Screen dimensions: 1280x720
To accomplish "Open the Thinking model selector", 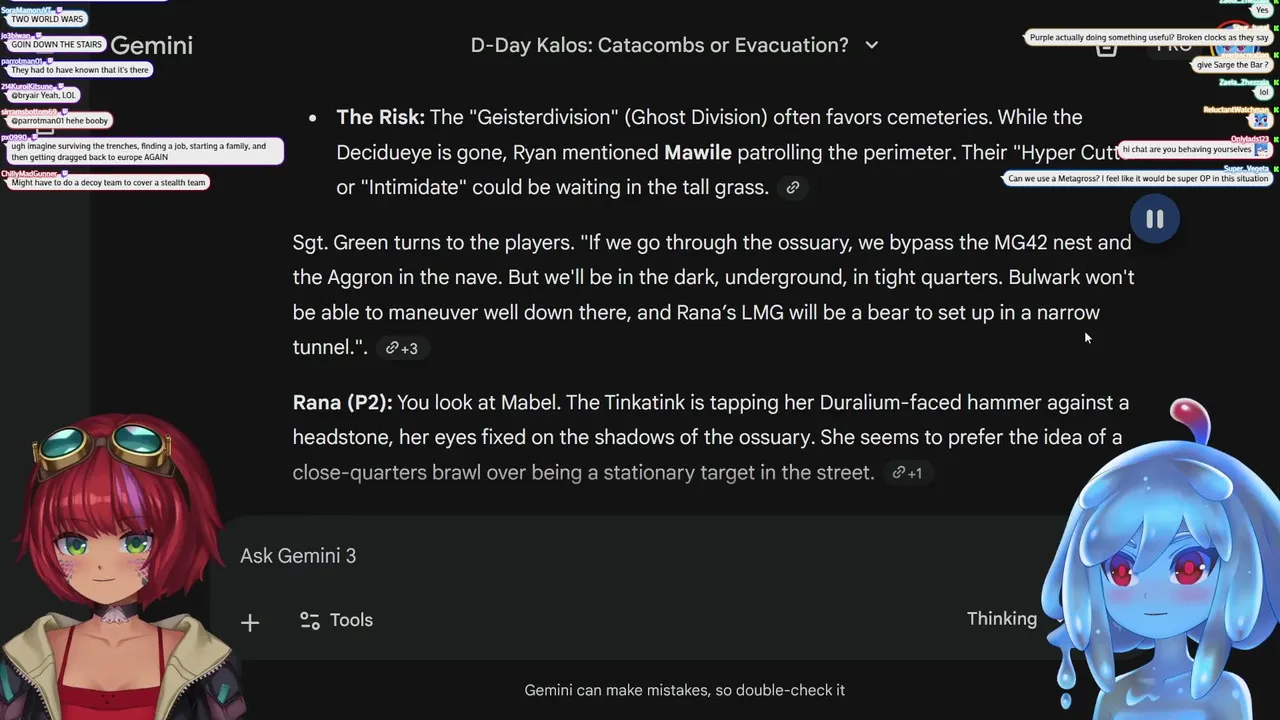I will (1002, 619).
